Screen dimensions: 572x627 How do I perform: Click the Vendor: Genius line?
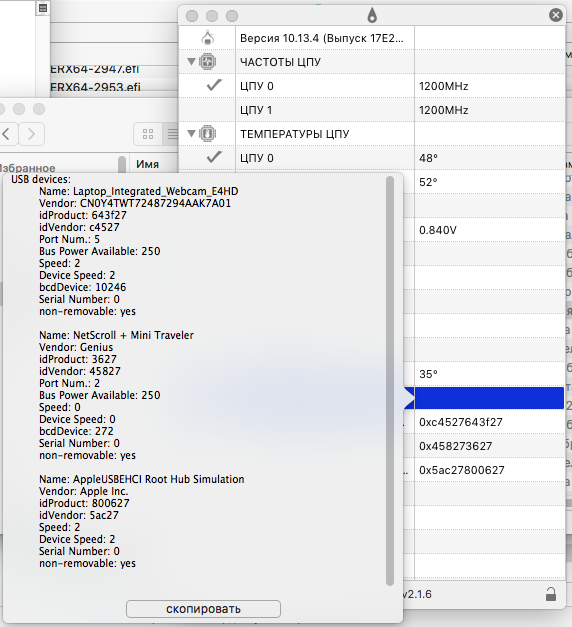pos(76,347)
